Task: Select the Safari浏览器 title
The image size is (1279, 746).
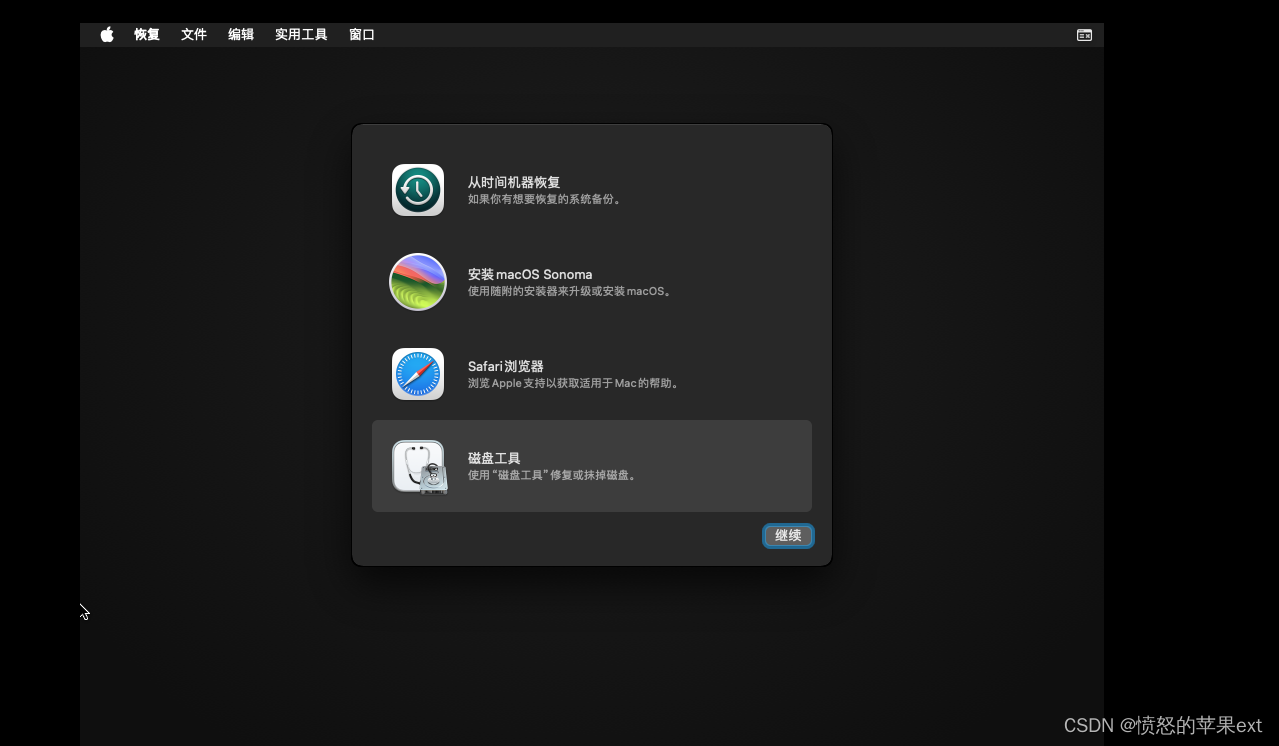Action: (x=506, y=366)
